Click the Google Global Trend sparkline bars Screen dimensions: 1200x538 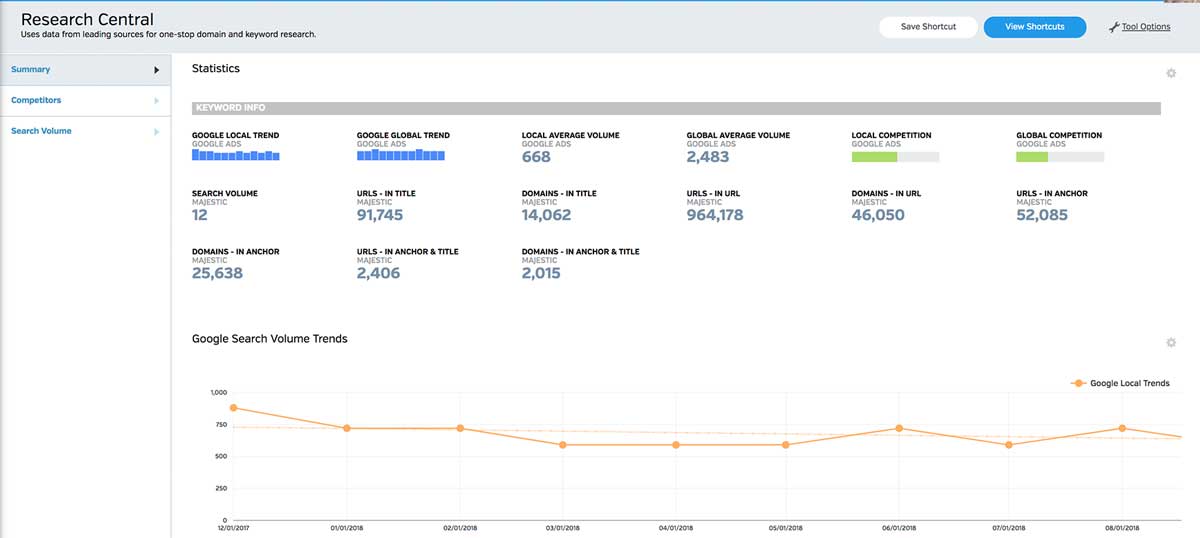click(401, 155)
